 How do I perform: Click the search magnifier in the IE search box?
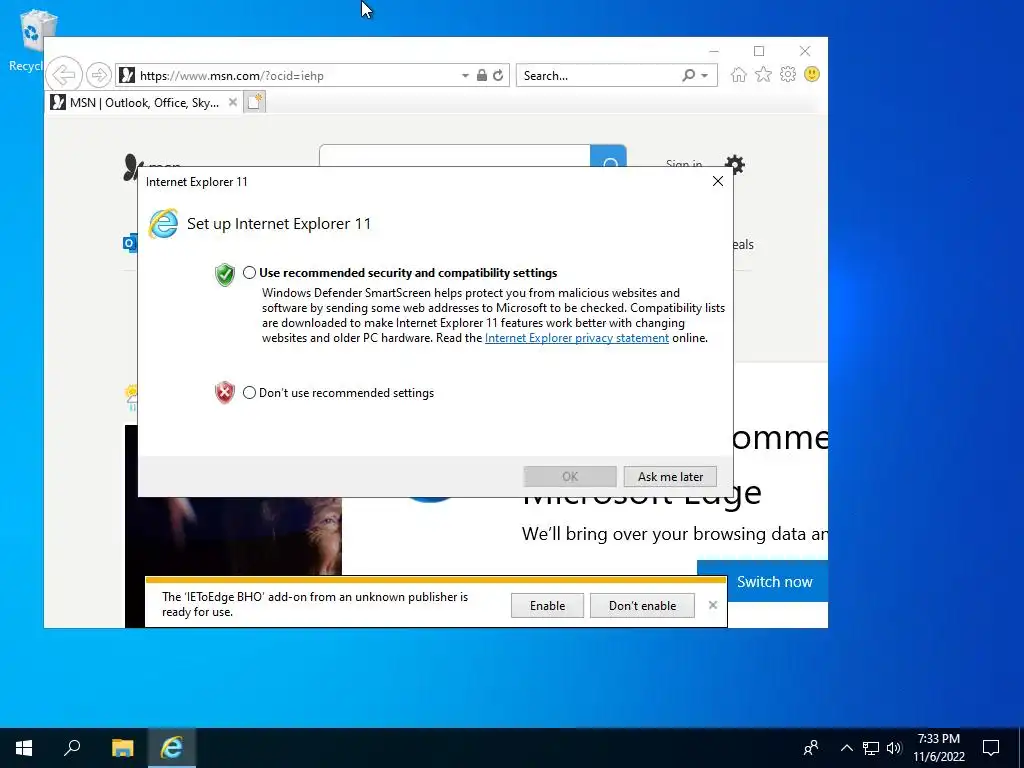pyautogui.click(x=688, y=75)
